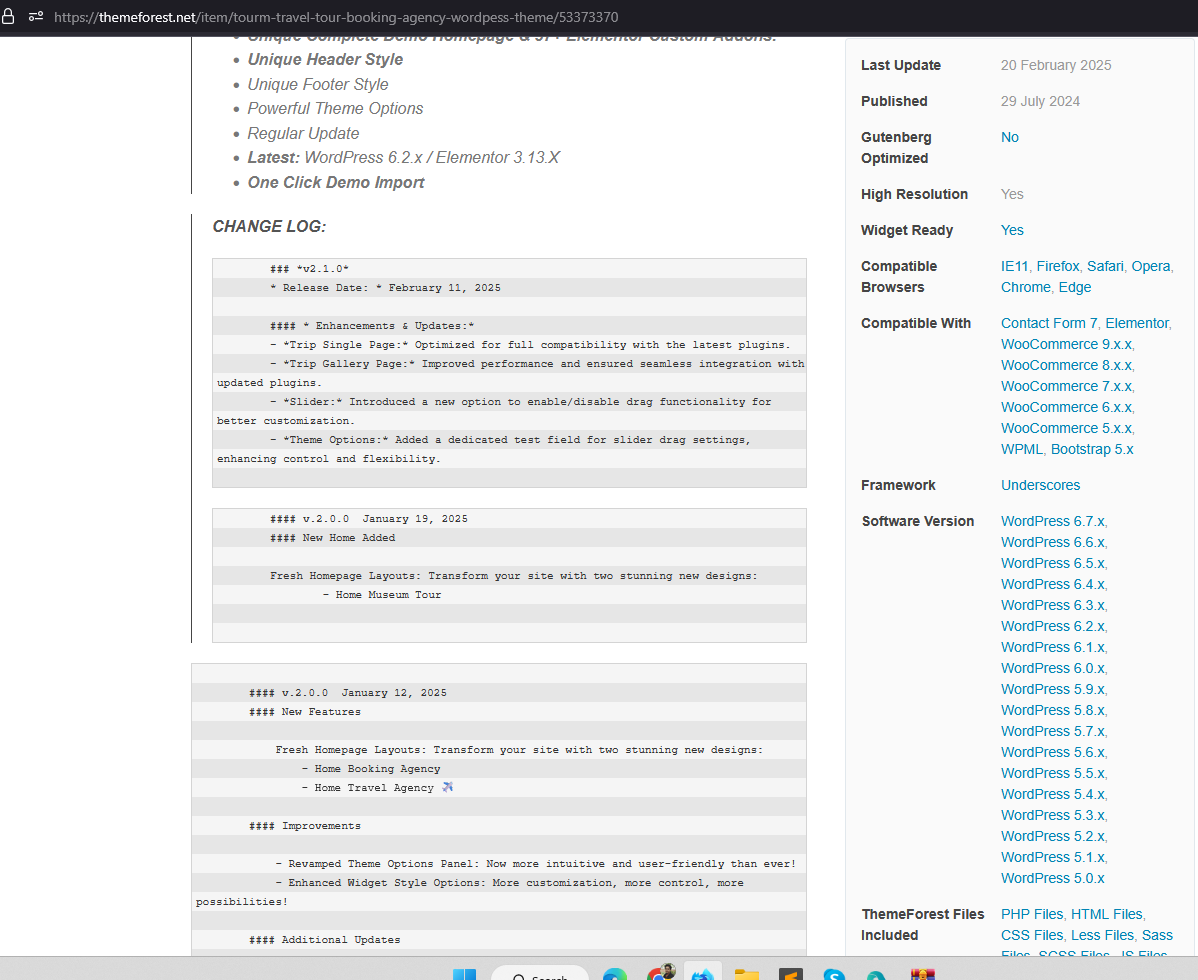Image resolution: width=1198 pixels, height=980 pixels.
Task: Click the Elementor compatibility link
Action: [x=1137, y=323]
